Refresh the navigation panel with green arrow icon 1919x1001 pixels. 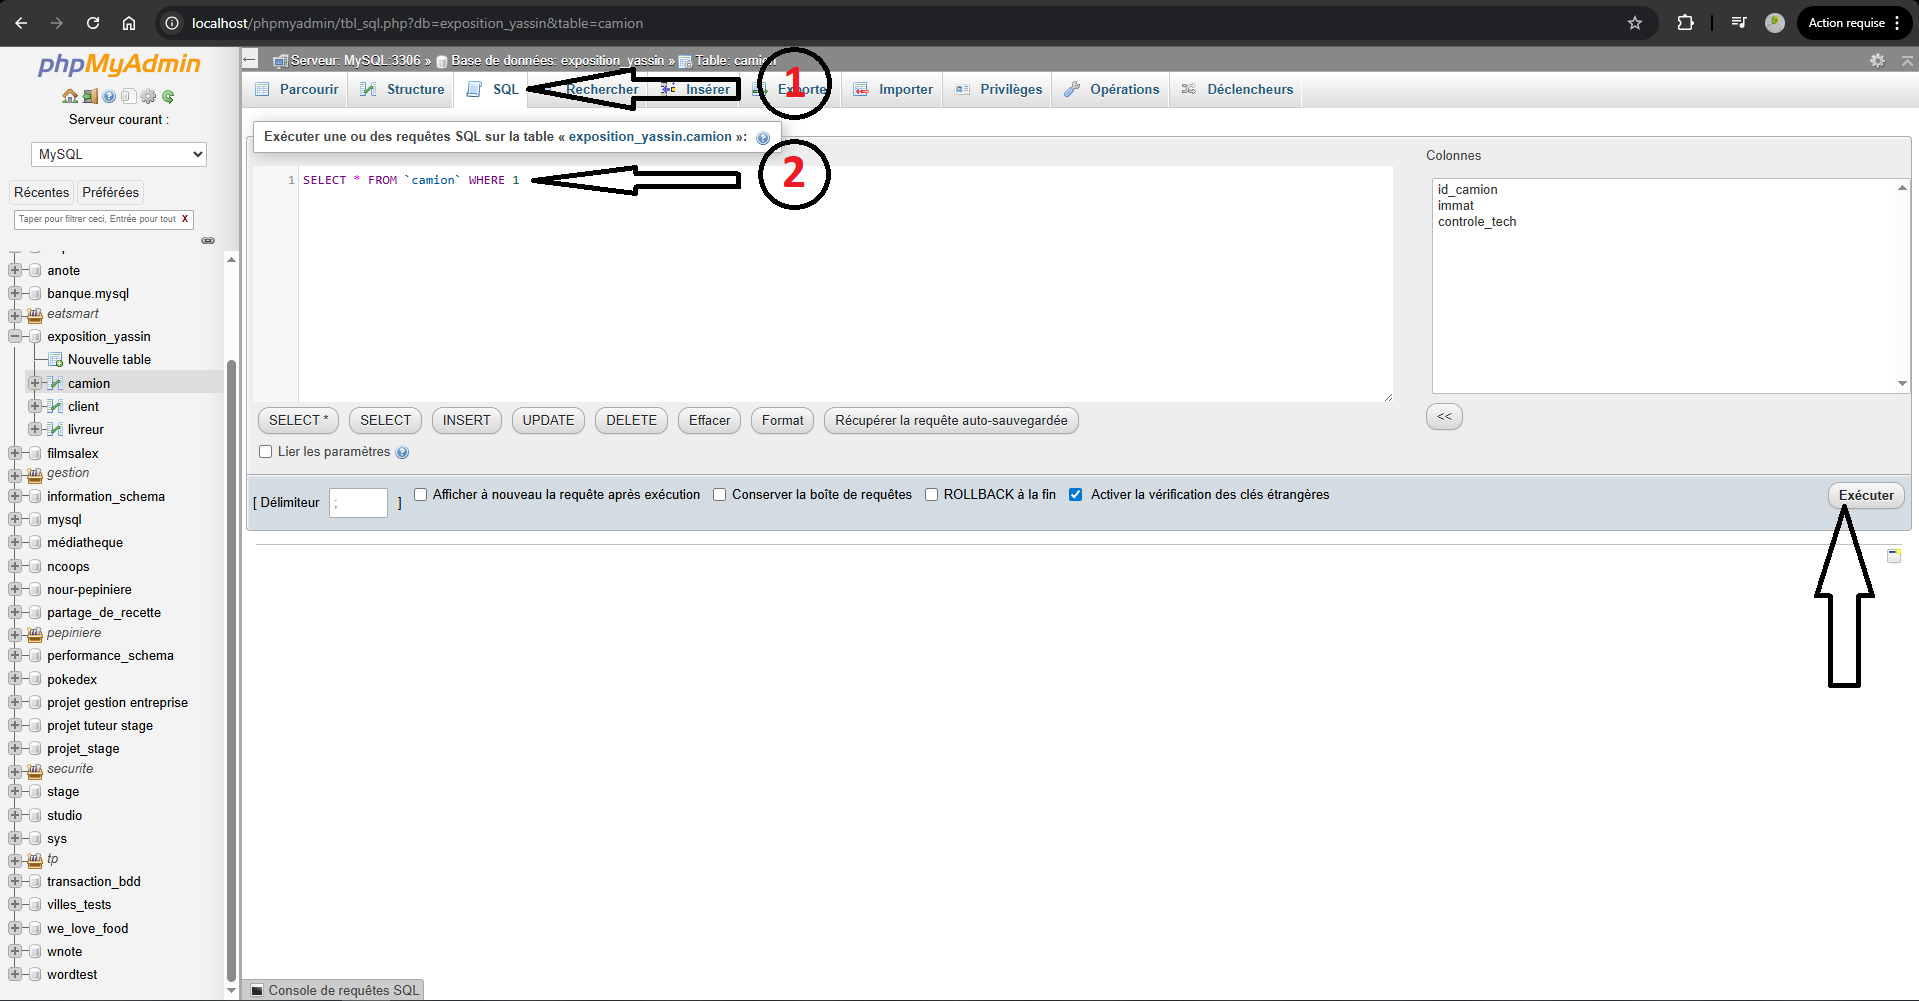(x=168, y=97)
